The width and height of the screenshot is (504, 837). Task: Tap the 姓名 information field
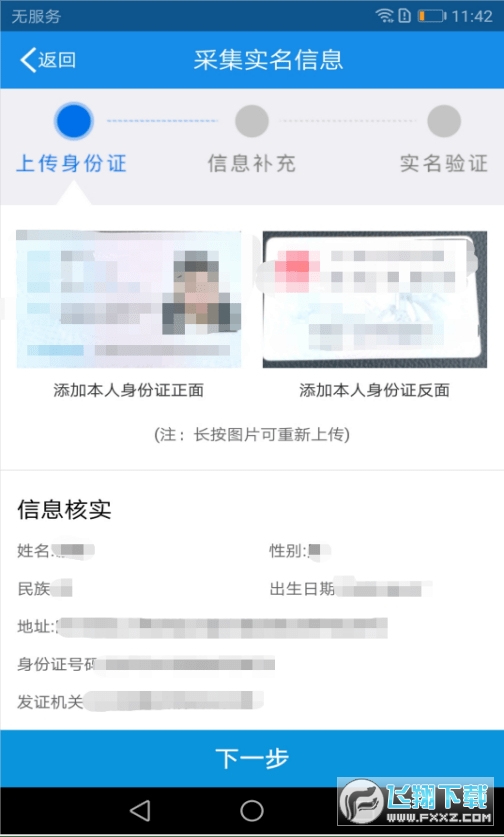click(x=56, y=550)
